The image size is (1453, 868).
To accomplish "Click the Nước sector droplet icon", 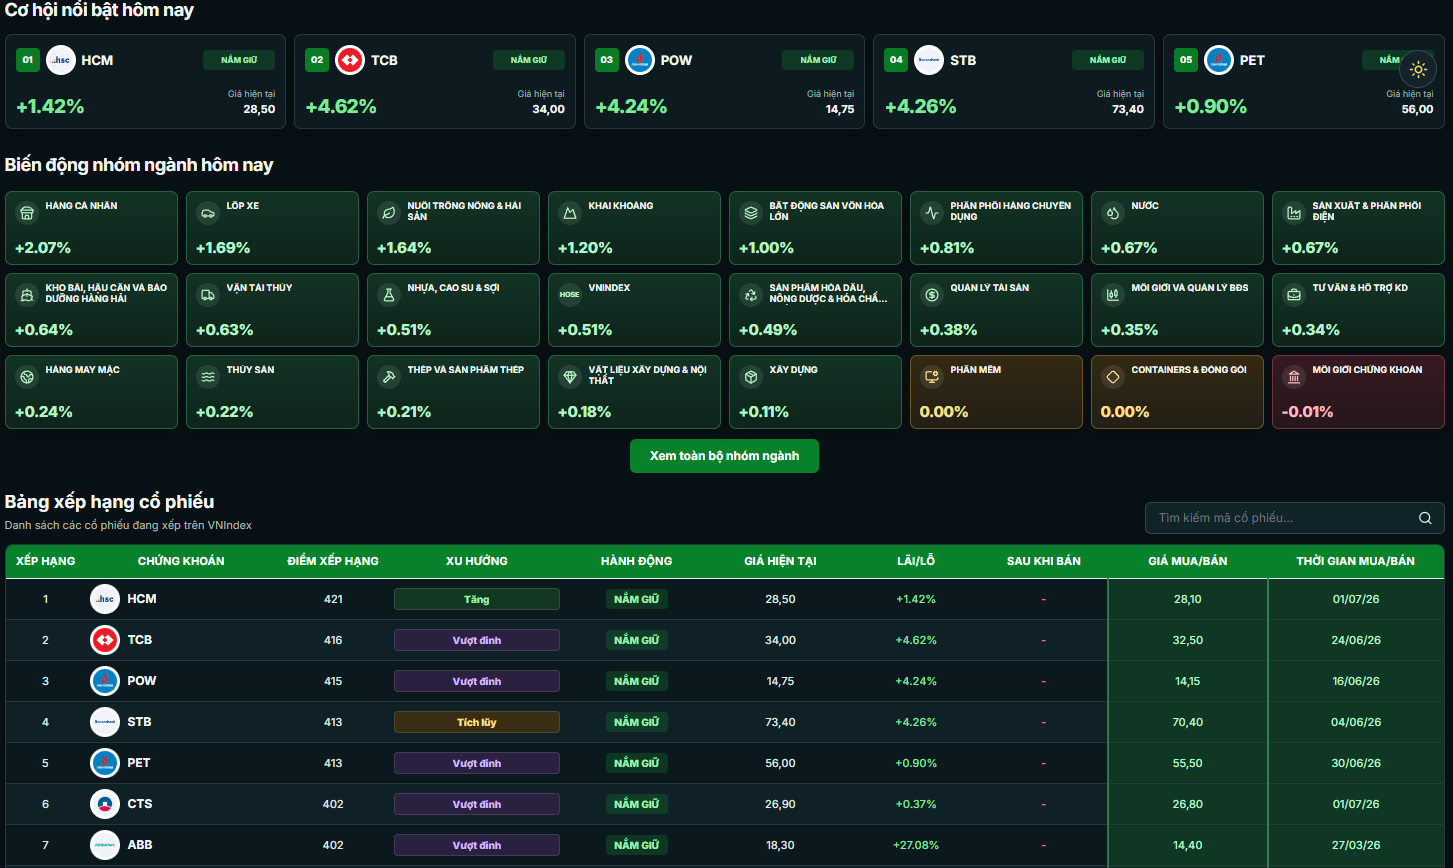I will tap(1113, 212).
